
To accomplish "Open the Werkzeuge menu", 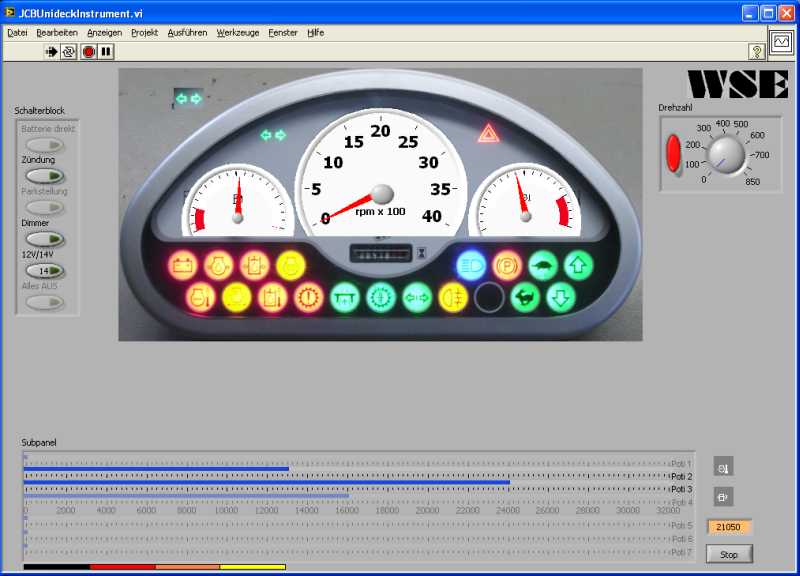I will pyautogui.click(x=238, y=33).
